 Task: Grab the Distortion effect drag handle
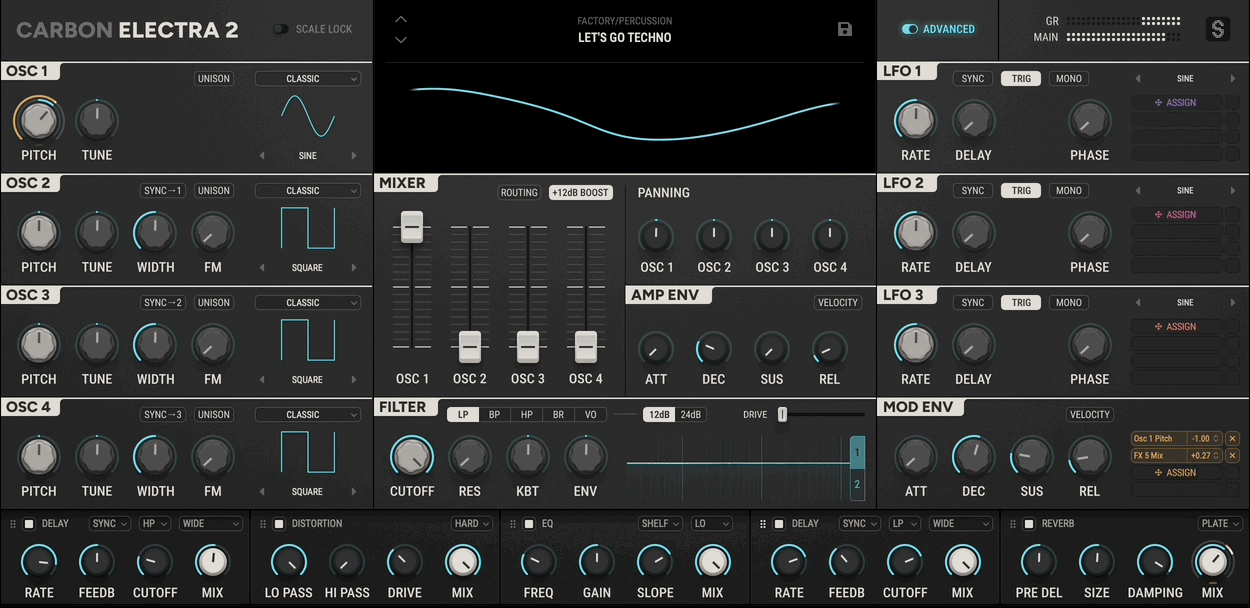point(262,524)
